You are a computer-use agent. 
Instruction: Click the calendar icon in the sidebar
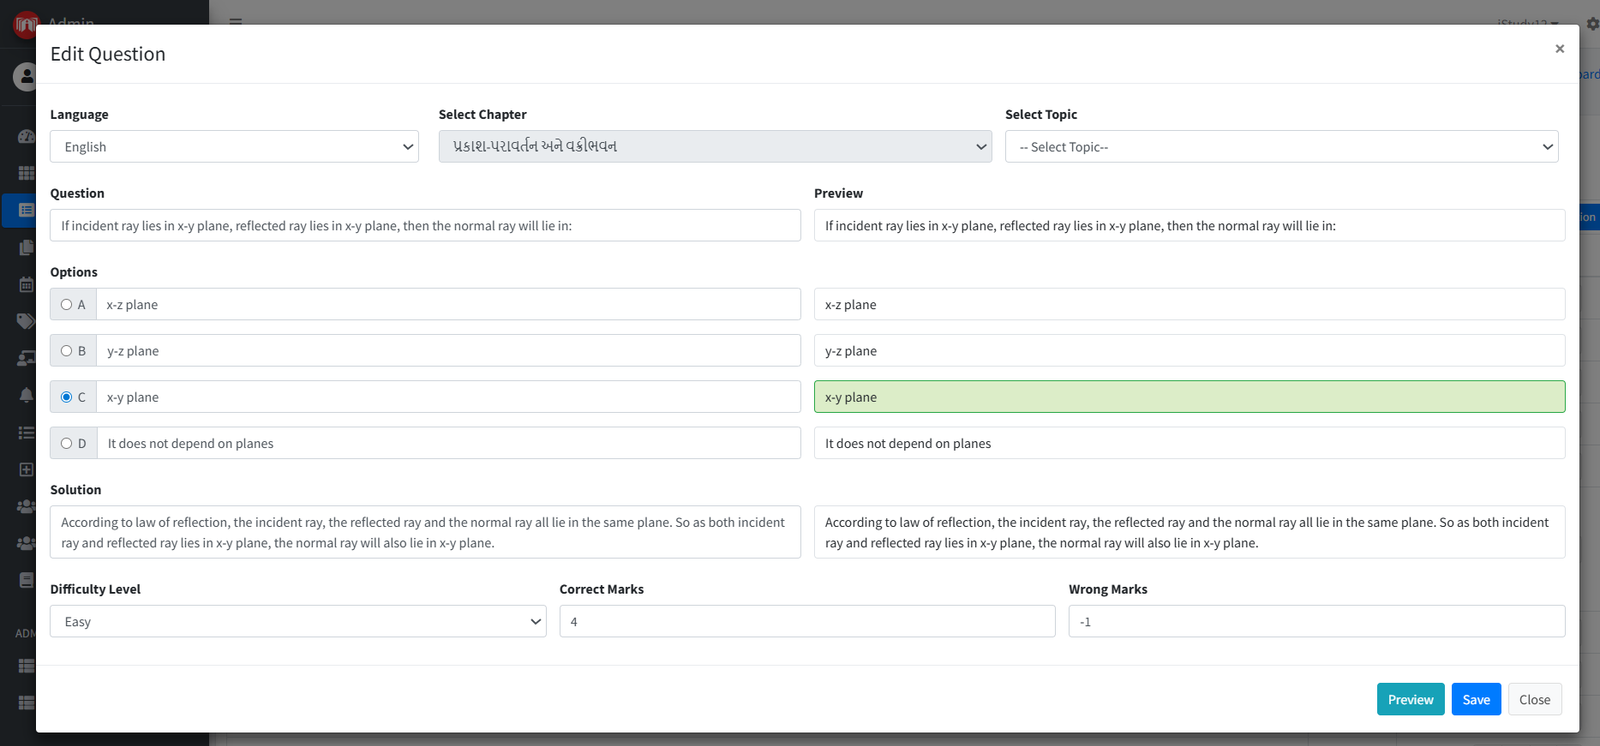26,284
